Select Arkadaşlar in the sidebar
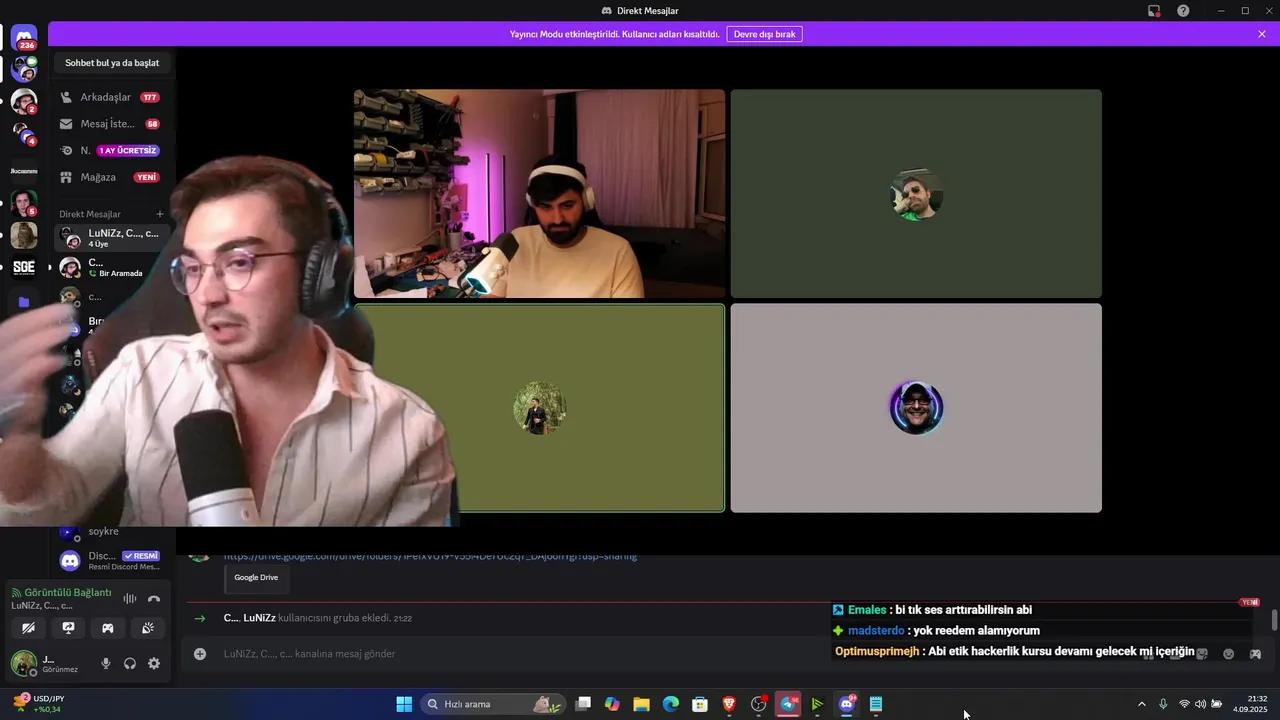Viewport: 1280px width, 720px height. tap(105, 96)
